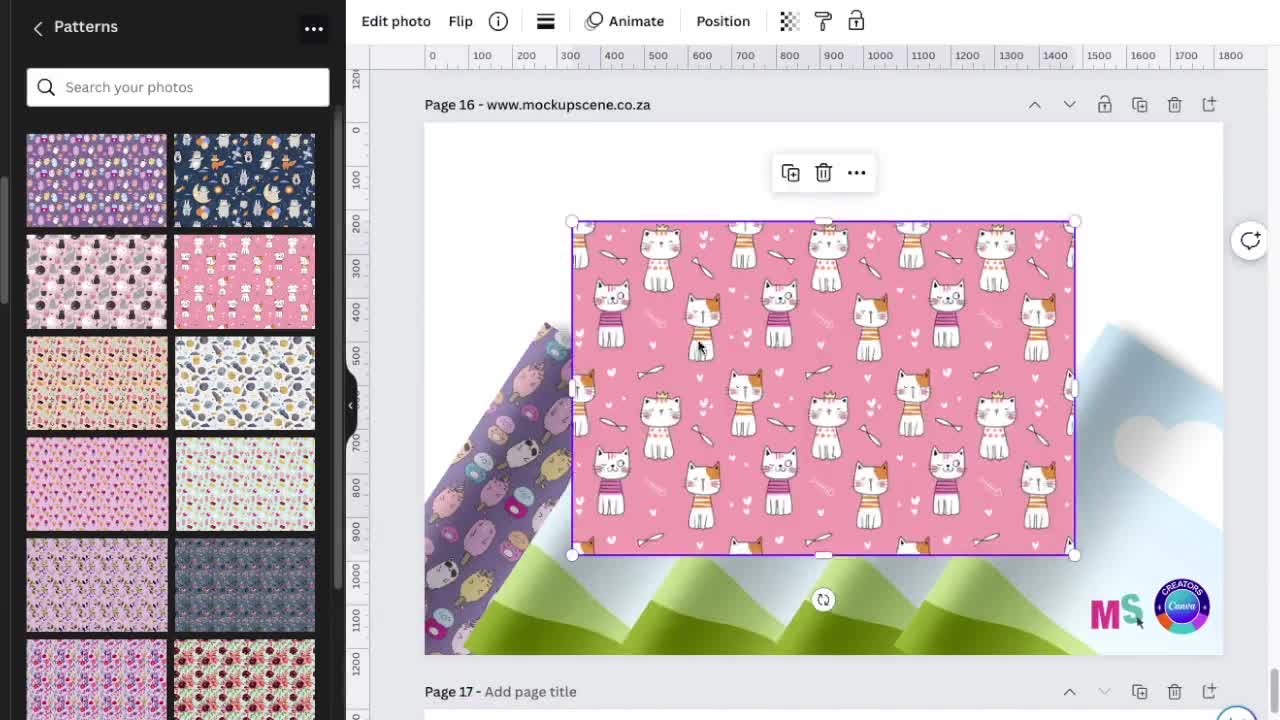
Task: Click the Search your photos field
Action: click(x=178, y=87)
